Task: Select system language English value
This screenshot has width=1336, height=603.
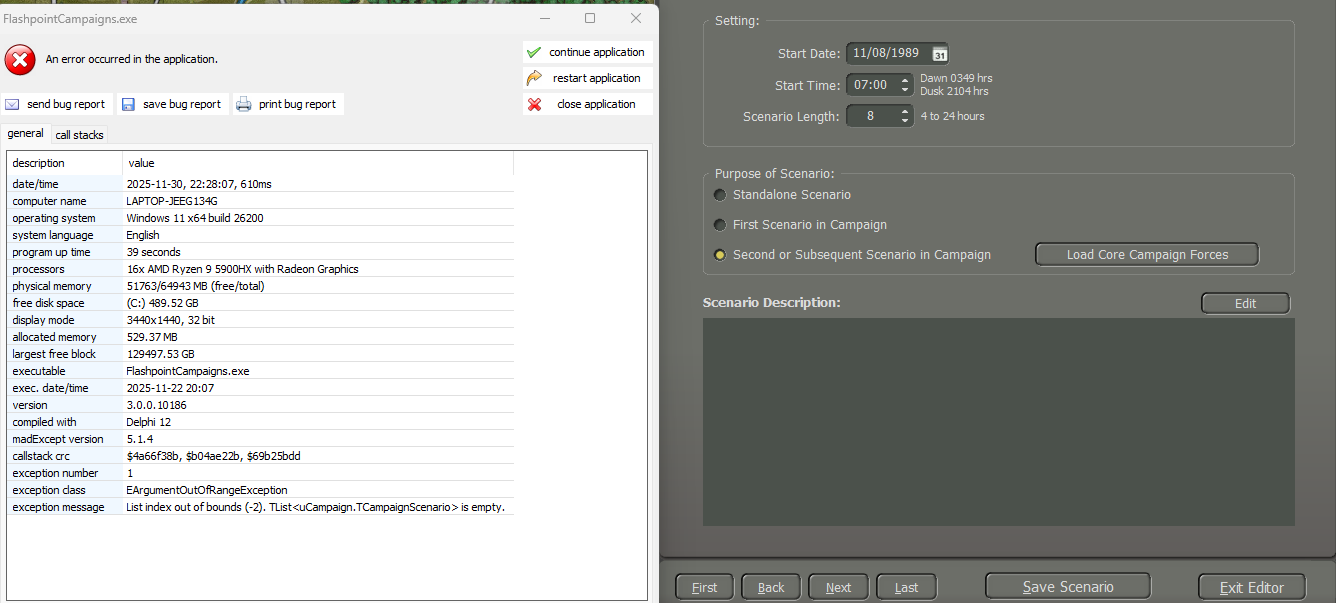Action: [144, 235]
